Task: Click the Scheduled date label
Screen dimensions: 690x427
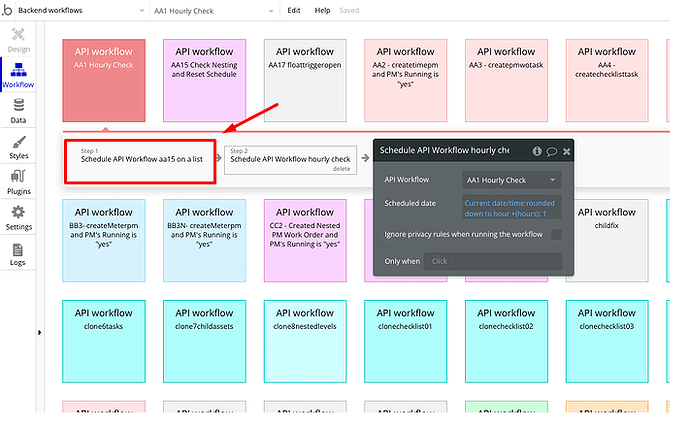Action: [410, 203]
